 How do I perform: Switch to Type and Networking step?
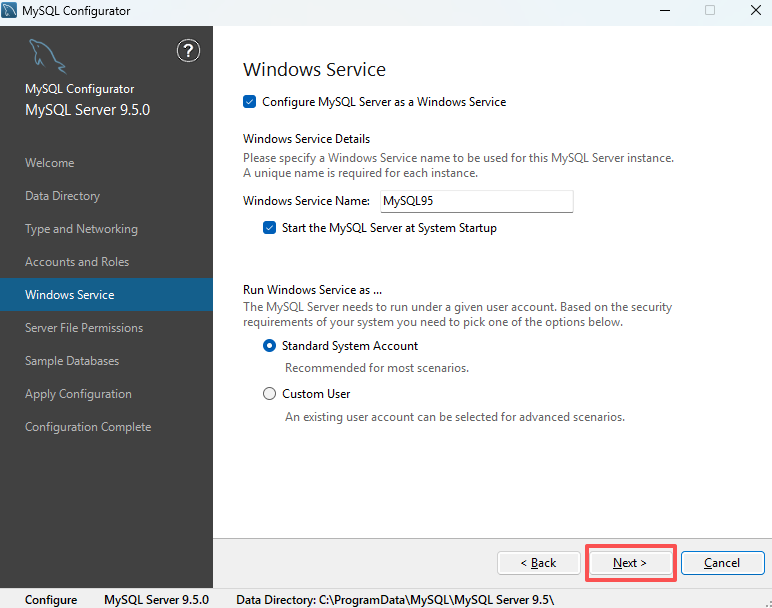pyautogui.click(x=81, y=229)
